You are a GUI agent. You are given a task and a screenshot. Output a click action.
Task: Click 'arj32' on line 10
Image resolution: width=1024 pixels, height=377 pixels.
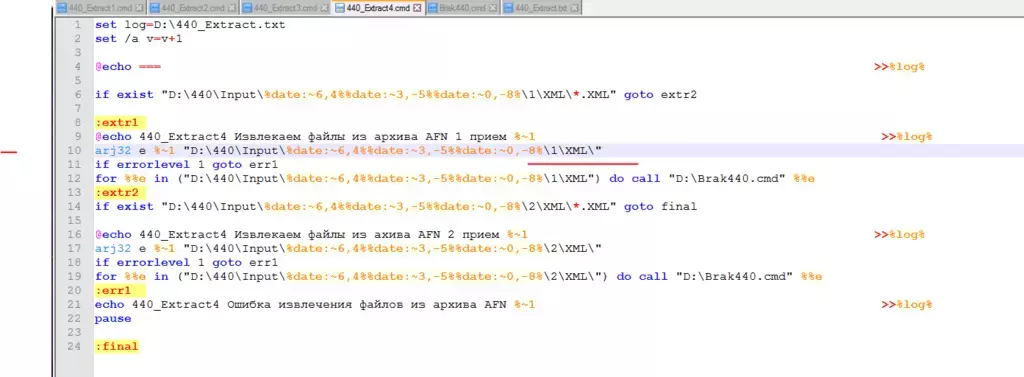pyautogui.click(x=112, y=151)
